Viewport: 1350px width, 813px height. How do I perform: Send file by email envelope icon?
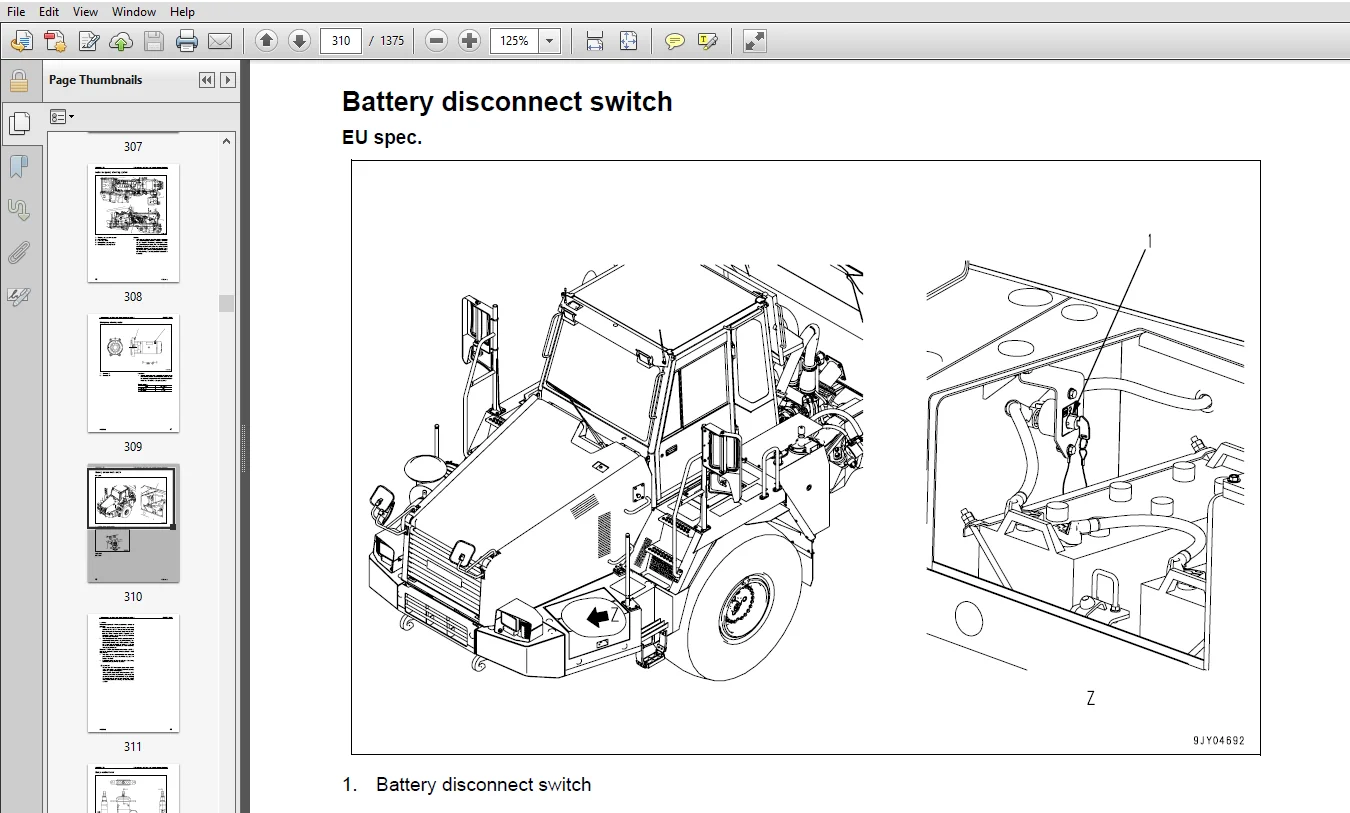(x=219, y=41)
